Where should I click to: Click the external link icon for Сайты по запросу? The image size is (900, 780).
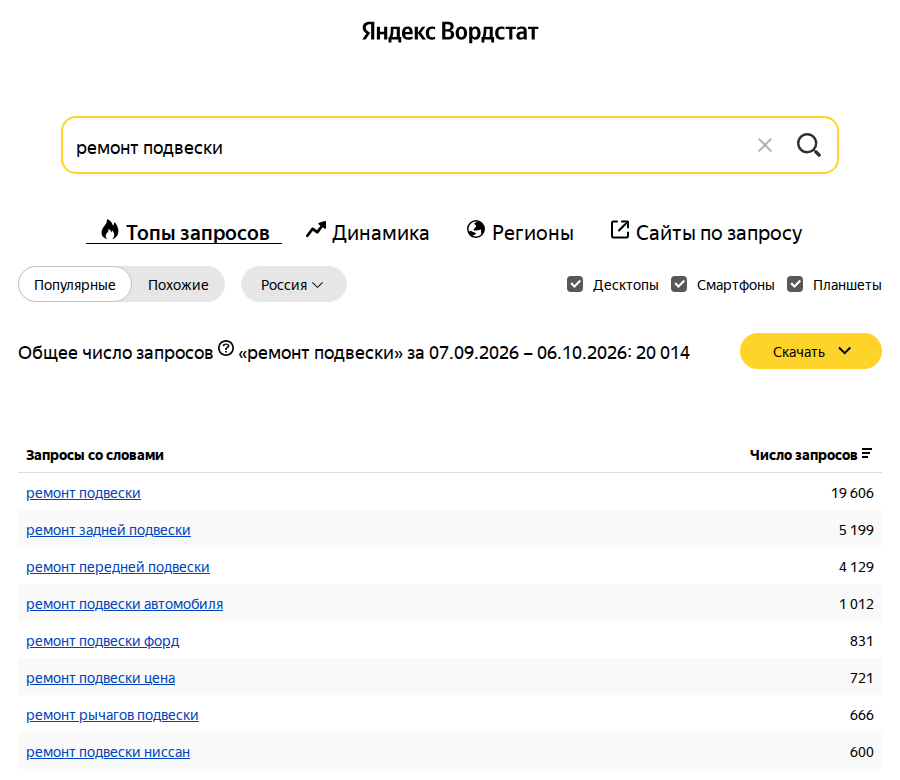[620, 230]
